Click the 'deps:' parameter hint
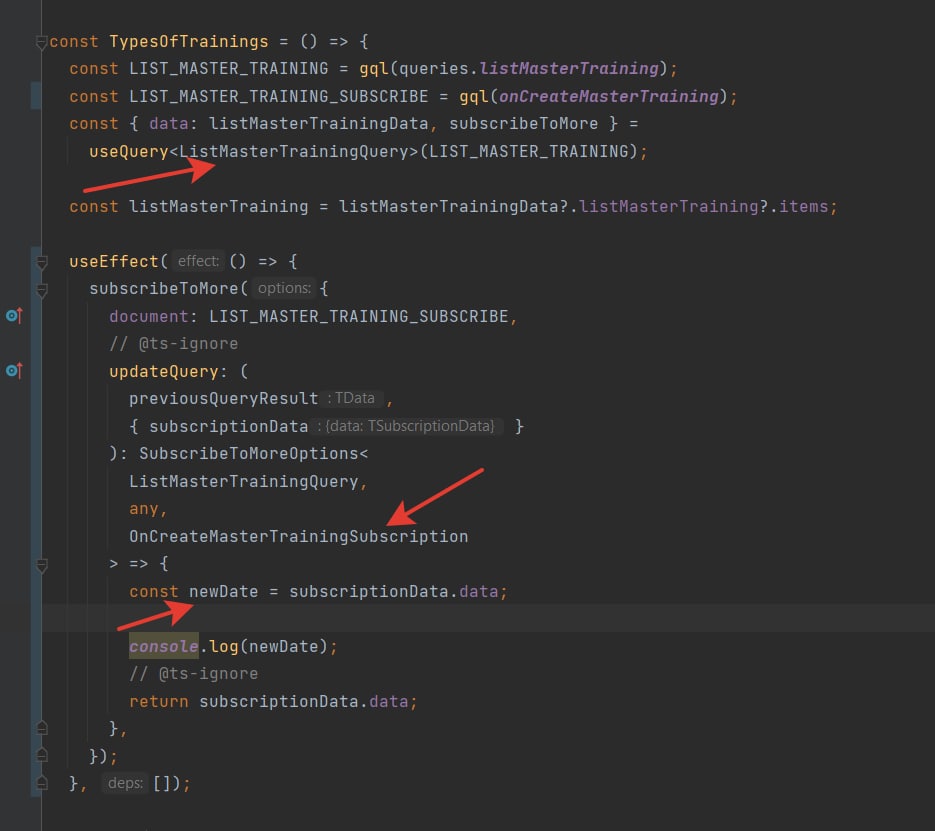This screenshot has width=935, height=831. pyautogui.click(x=125, y=783)
